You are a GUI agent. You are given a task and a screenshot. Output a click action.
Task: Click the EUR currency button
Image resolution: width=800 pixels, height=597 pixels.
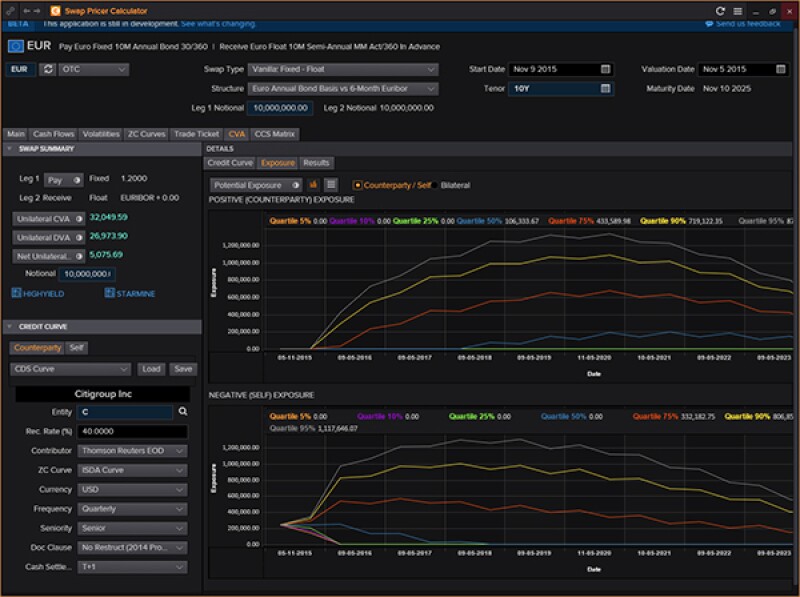coord(19,69)
